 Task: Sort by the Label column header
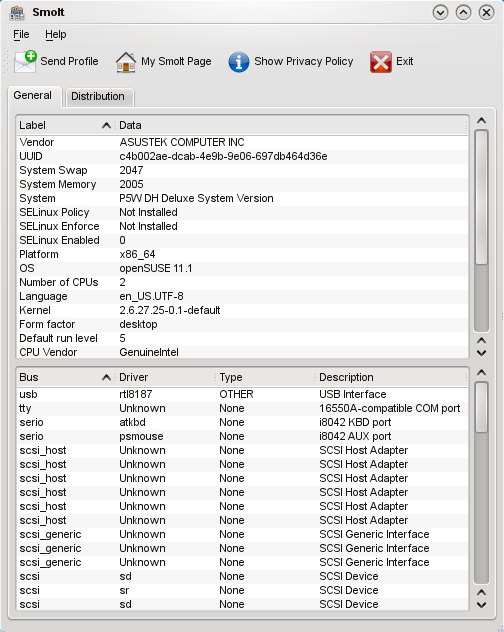[x=65, y=125]
